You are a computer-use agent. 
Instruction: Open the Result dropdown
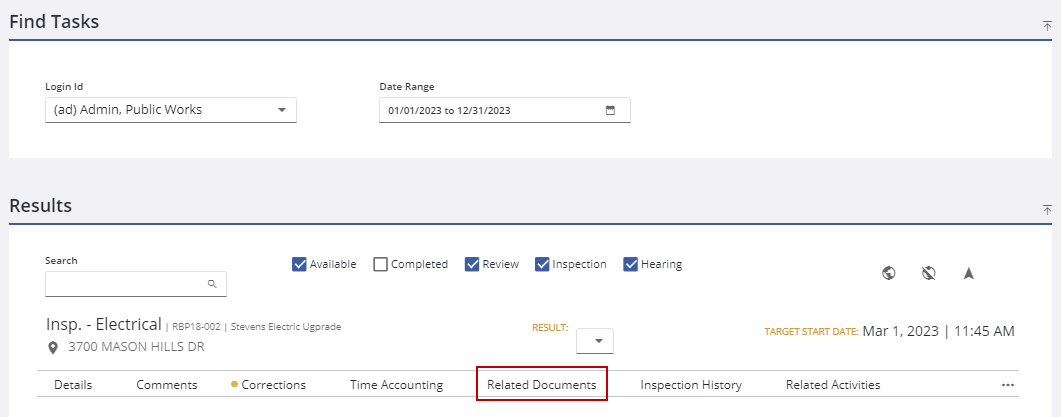pos(597,341)
